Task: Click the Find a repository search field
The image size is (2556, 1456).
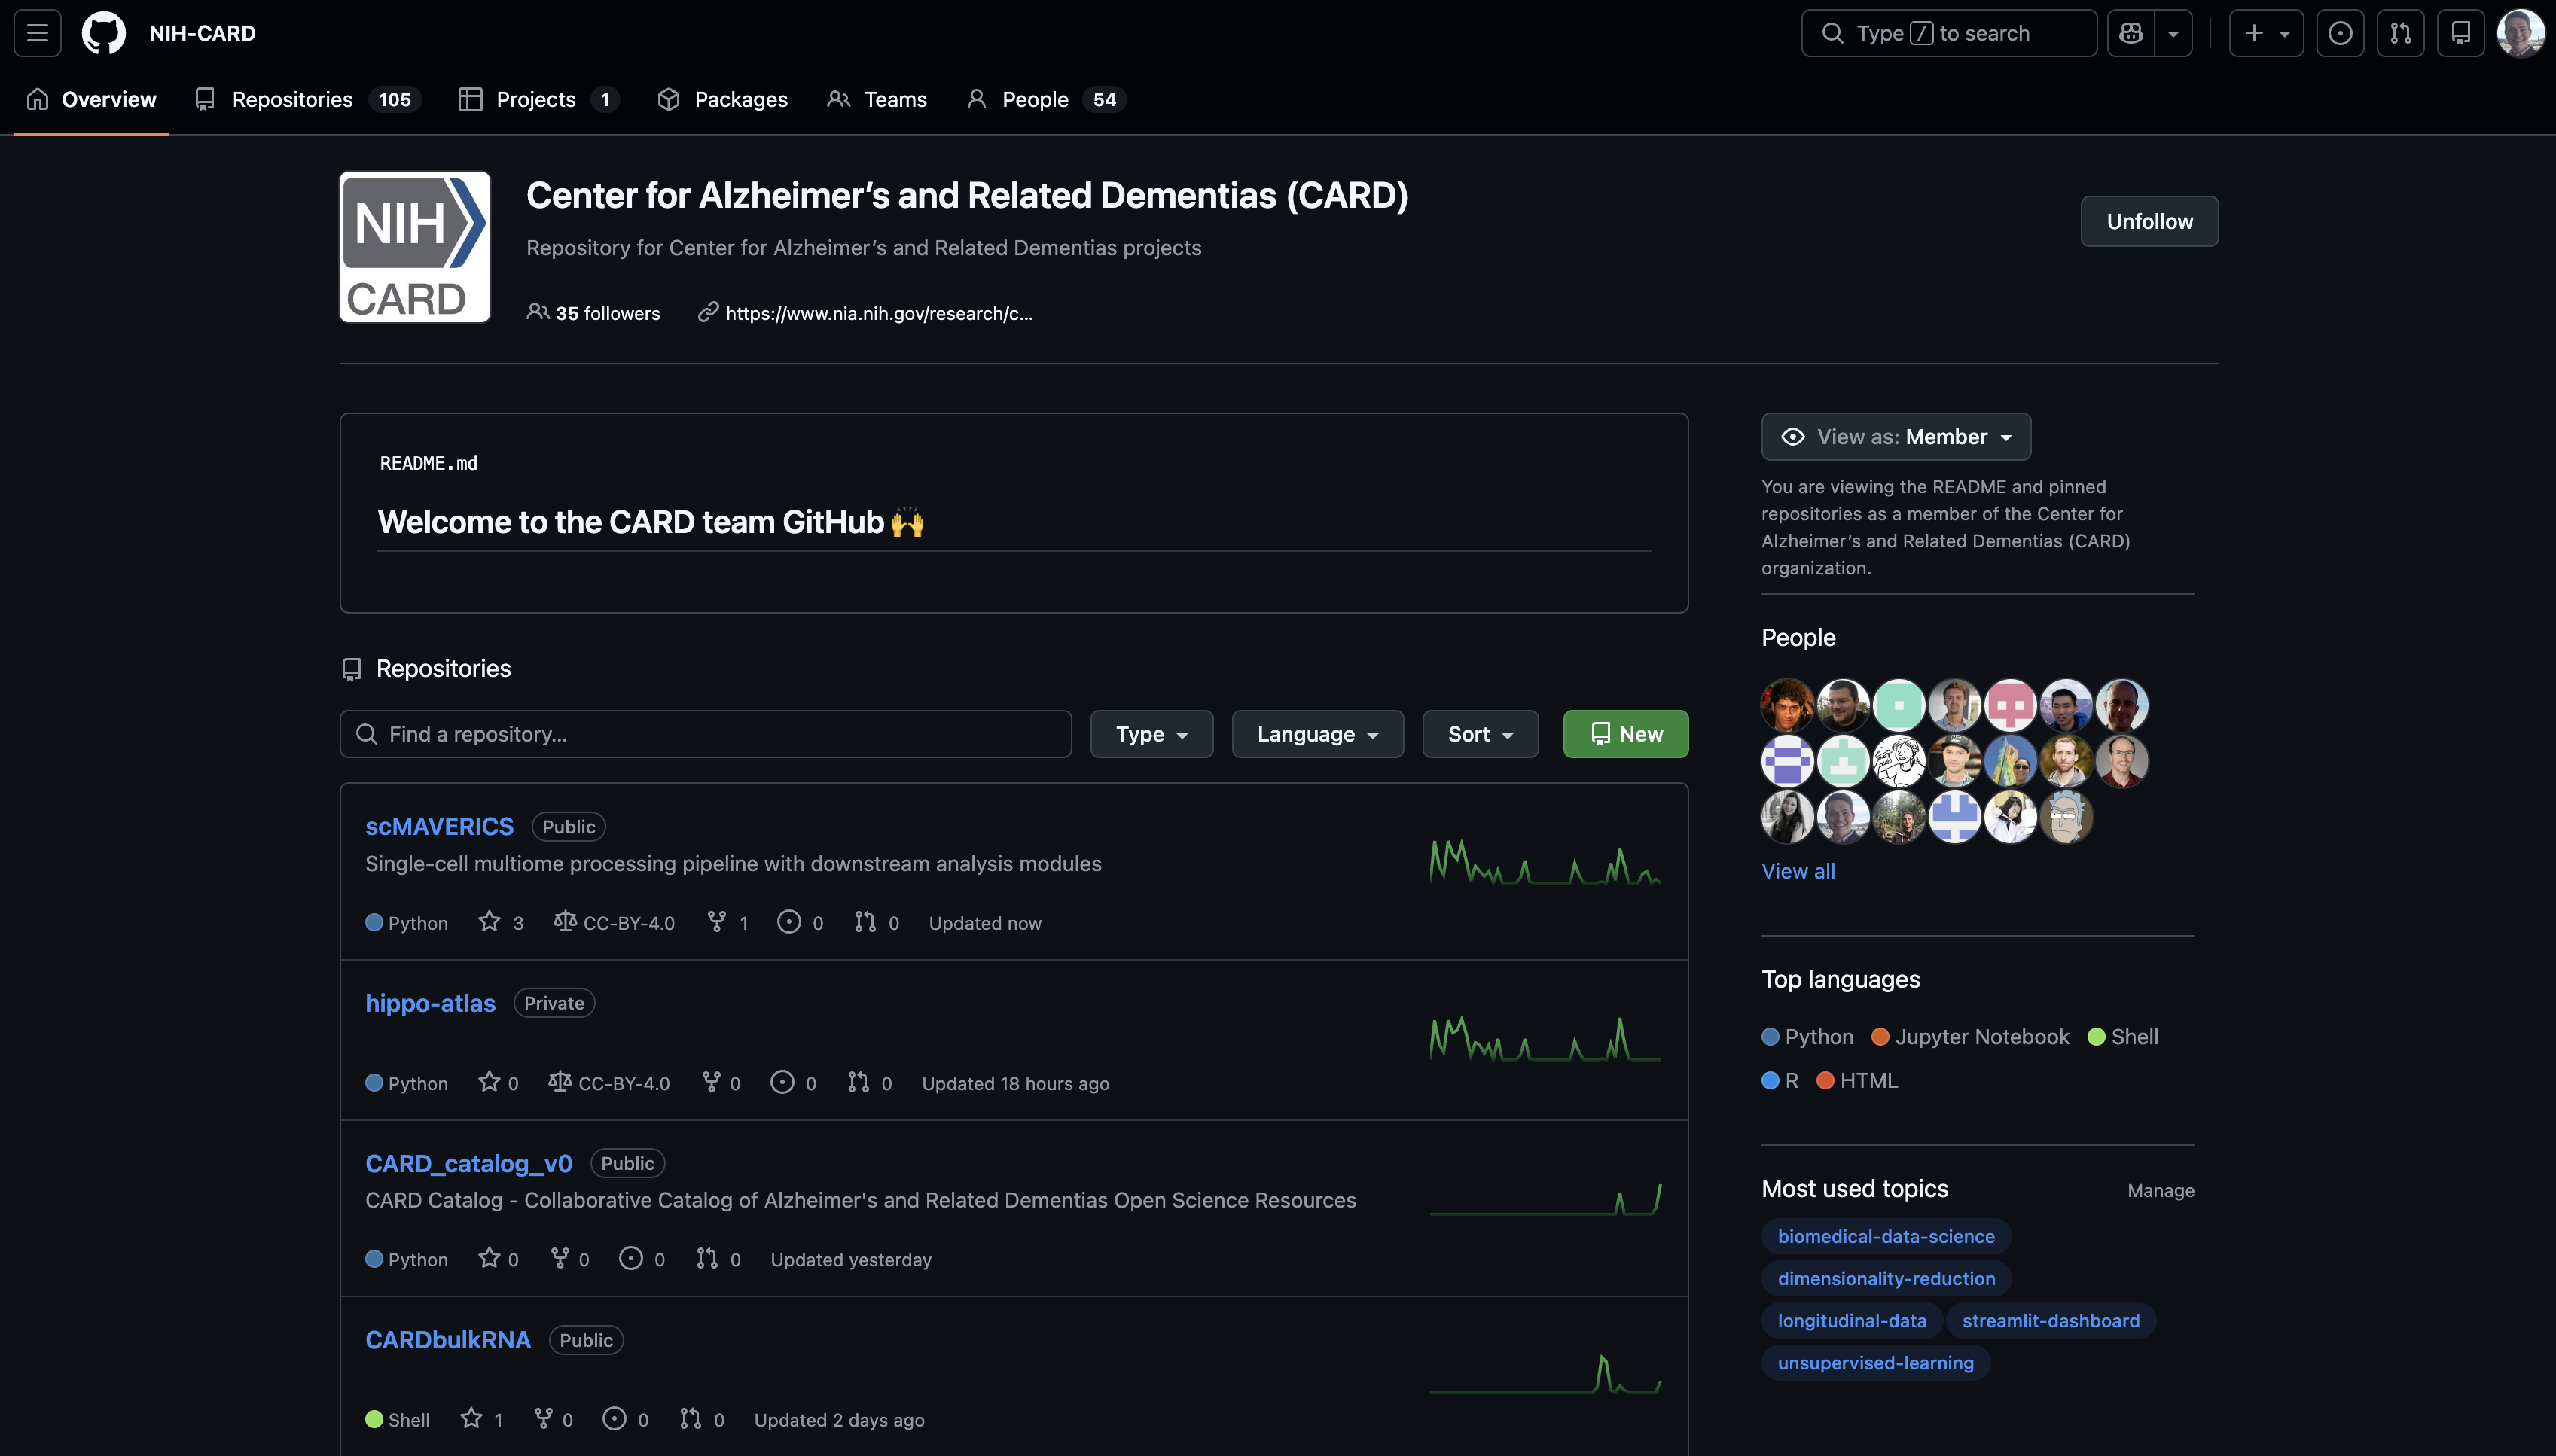Action: coord(706,734)
